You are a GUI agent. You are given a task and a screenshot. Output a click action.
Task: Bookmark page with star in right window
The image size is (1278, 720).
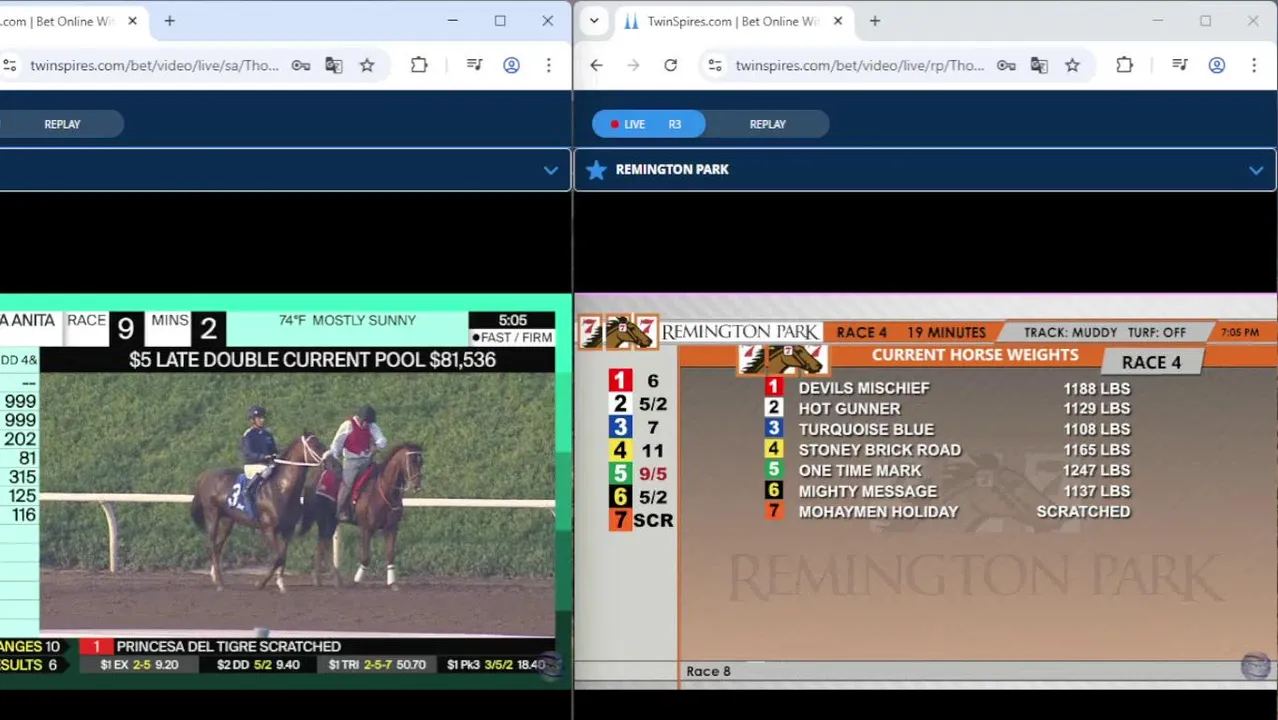[1072, 66]
